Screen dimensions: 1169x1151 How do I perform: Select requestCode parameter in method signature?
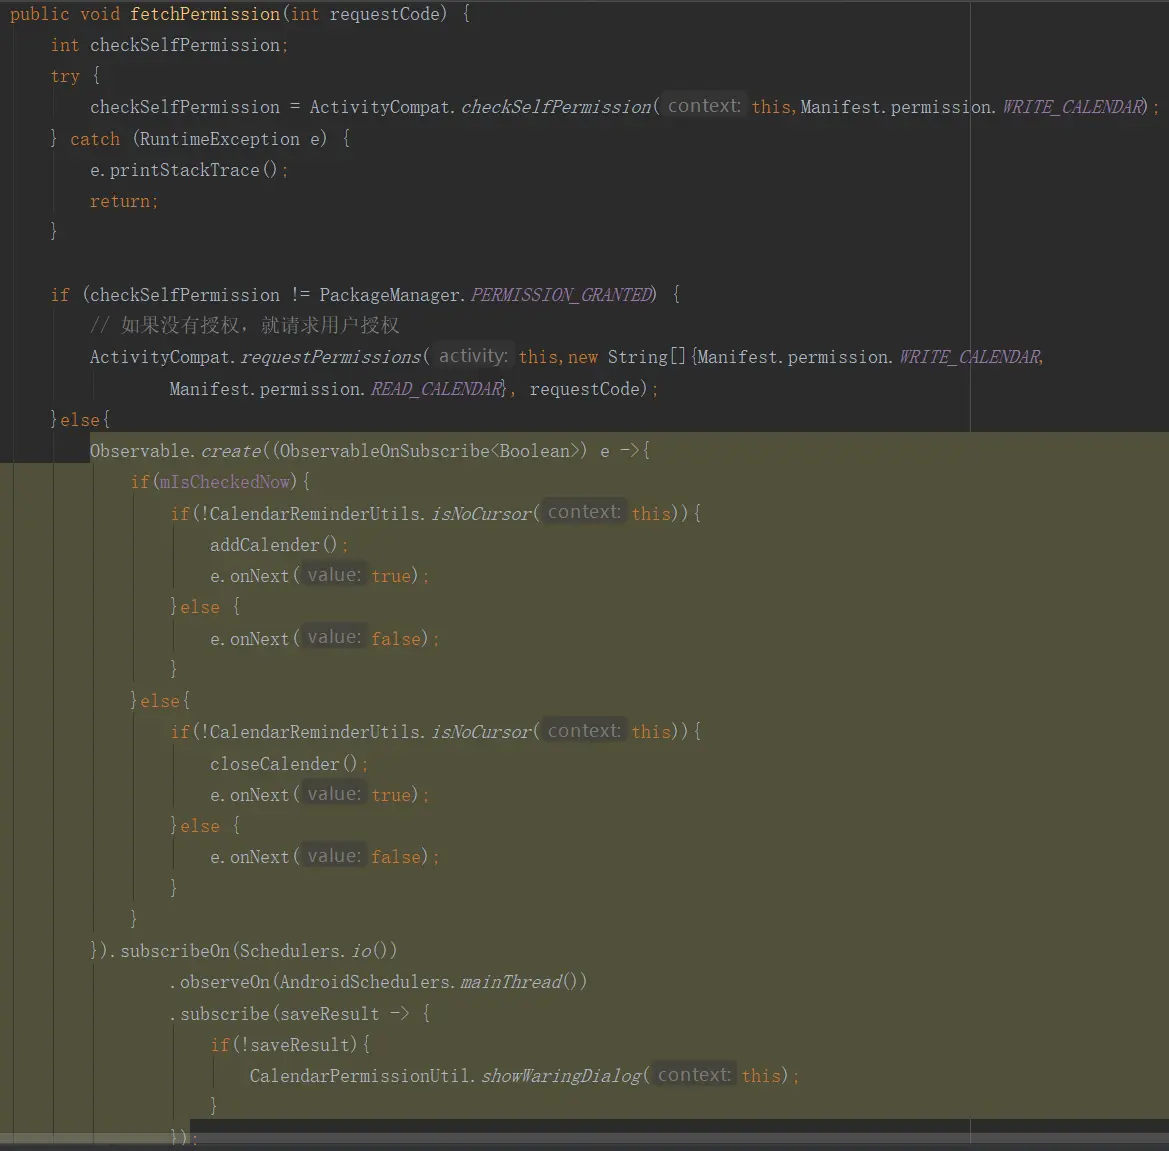(x=385, y=14)
